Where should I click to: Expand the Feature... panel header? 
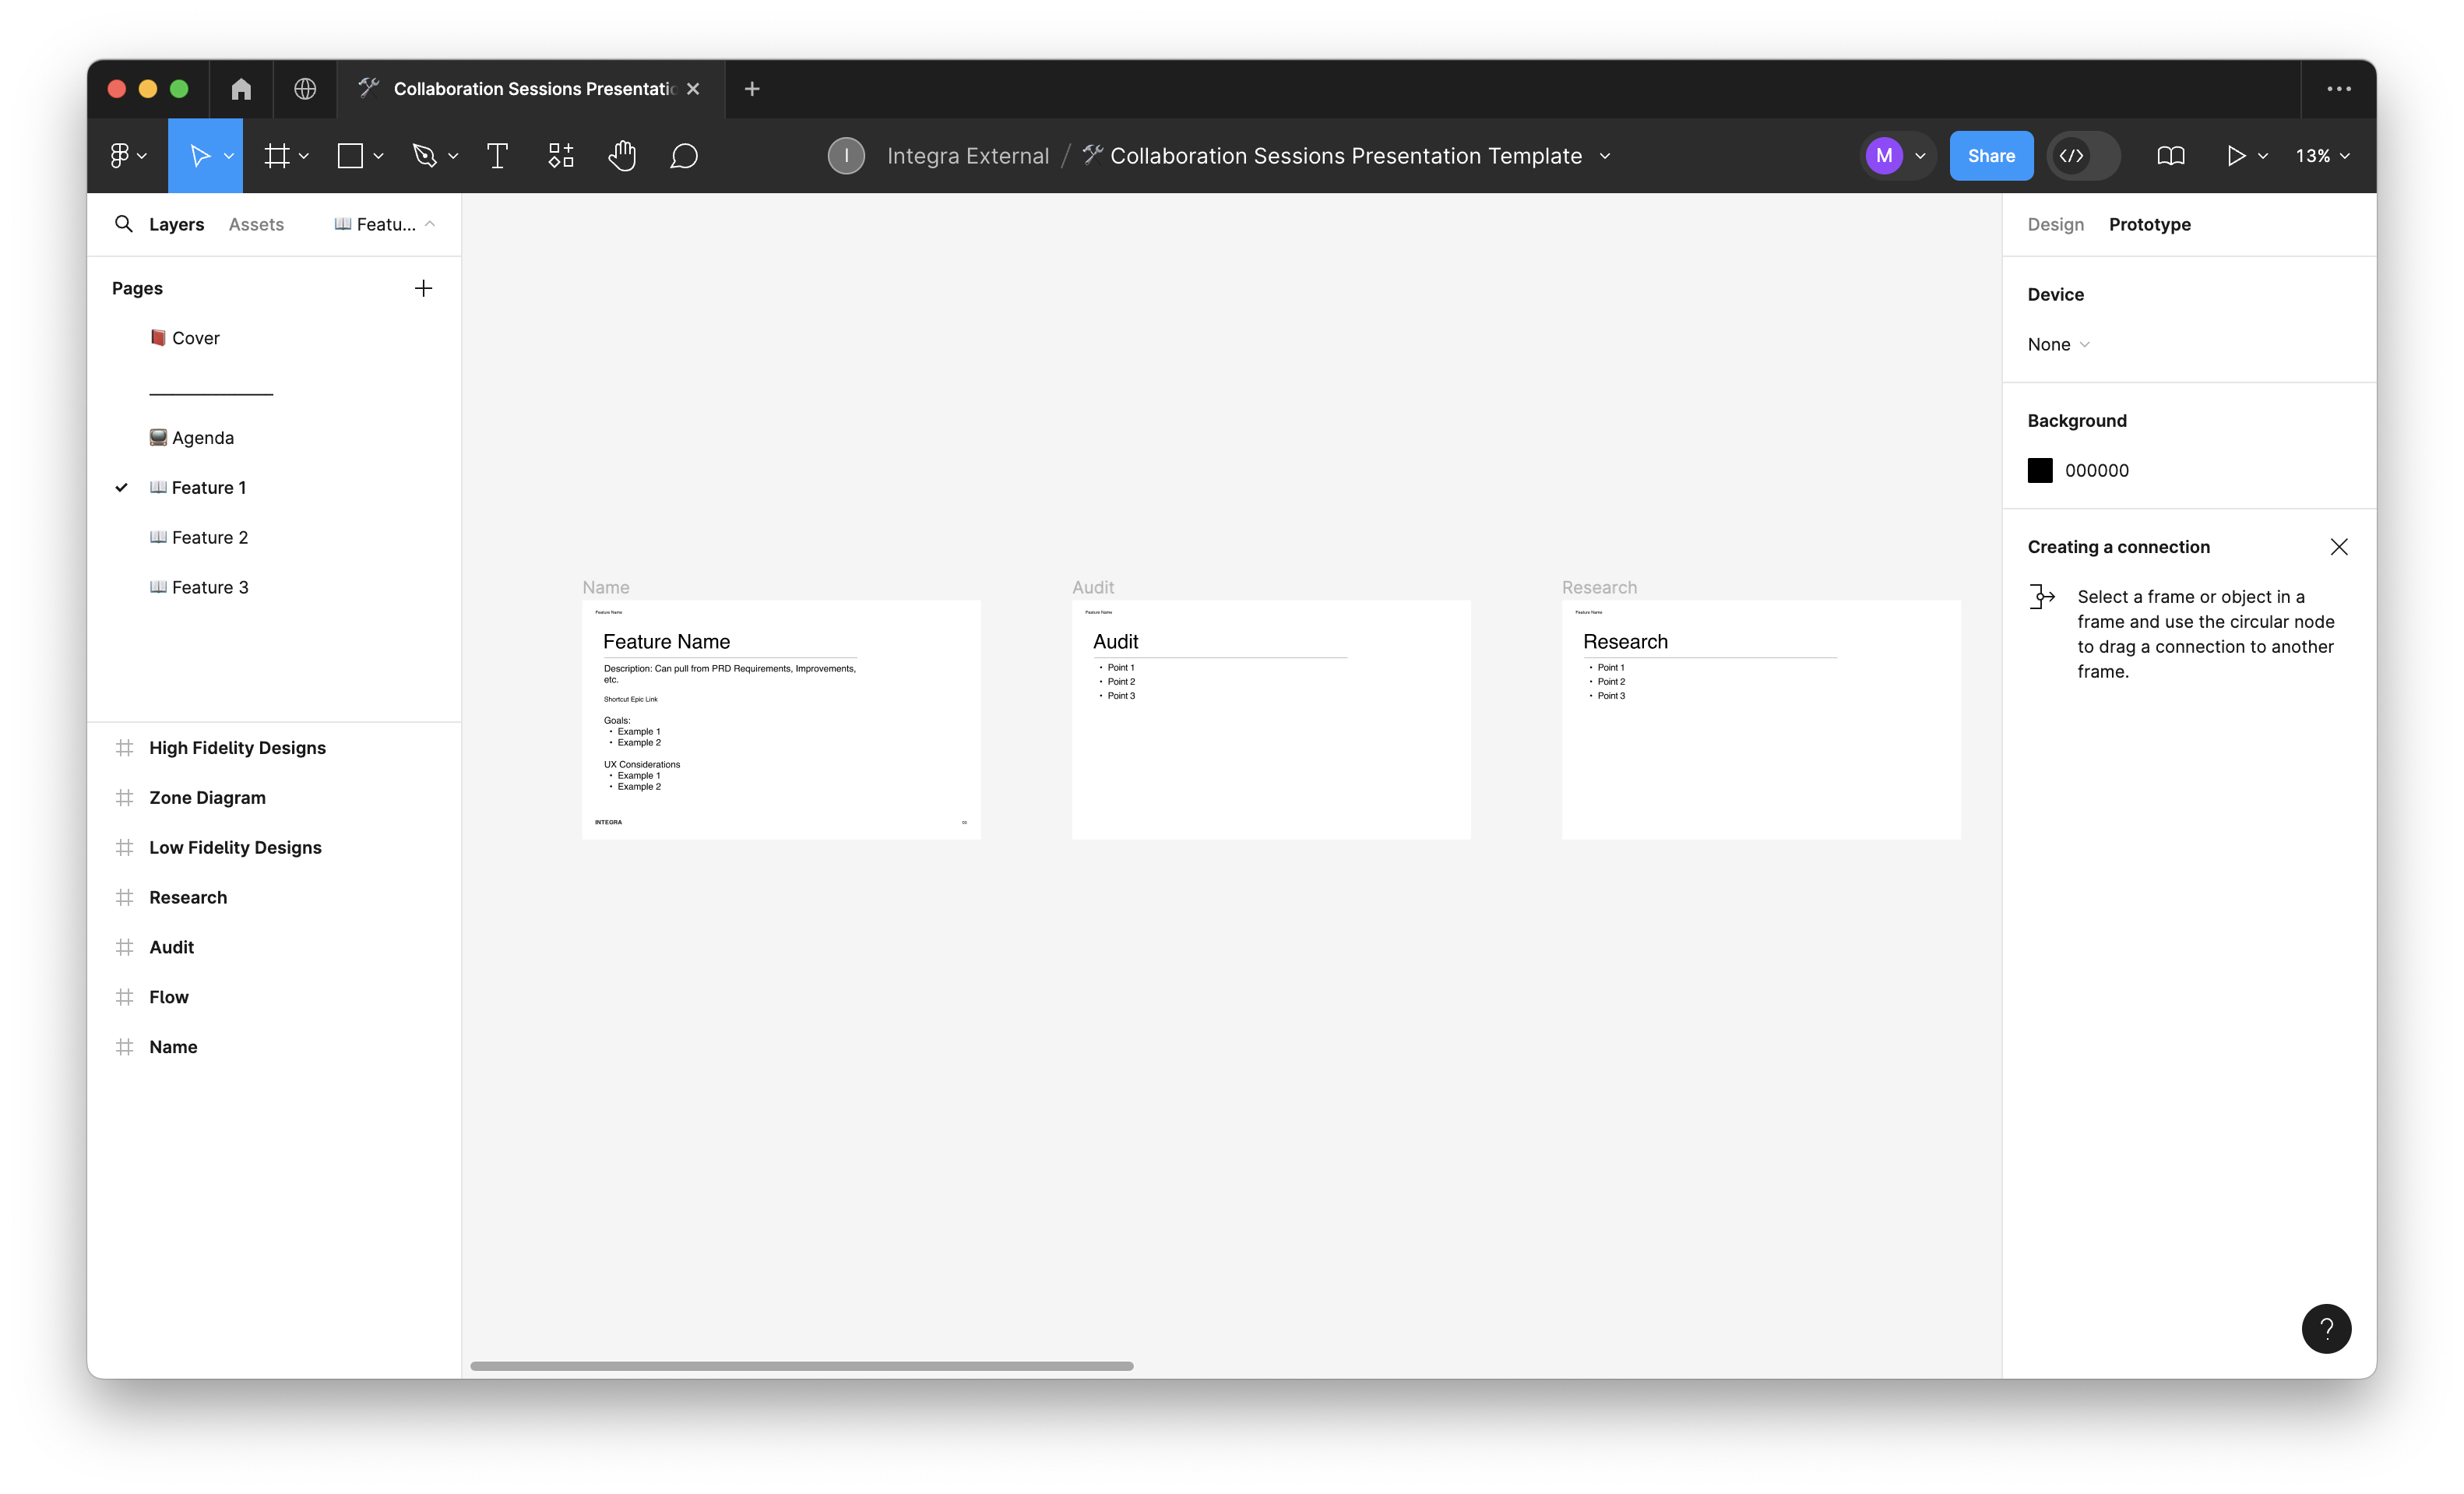[385, 224]
